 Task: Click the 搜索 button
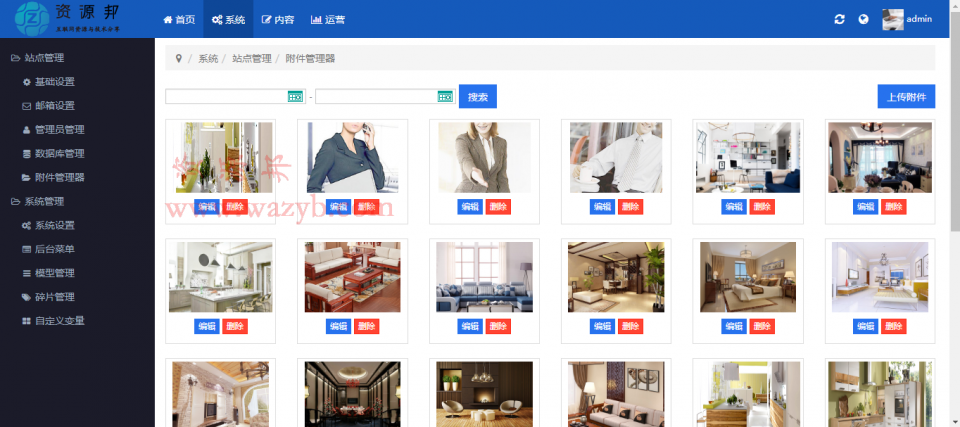click(x=478, y=97)
